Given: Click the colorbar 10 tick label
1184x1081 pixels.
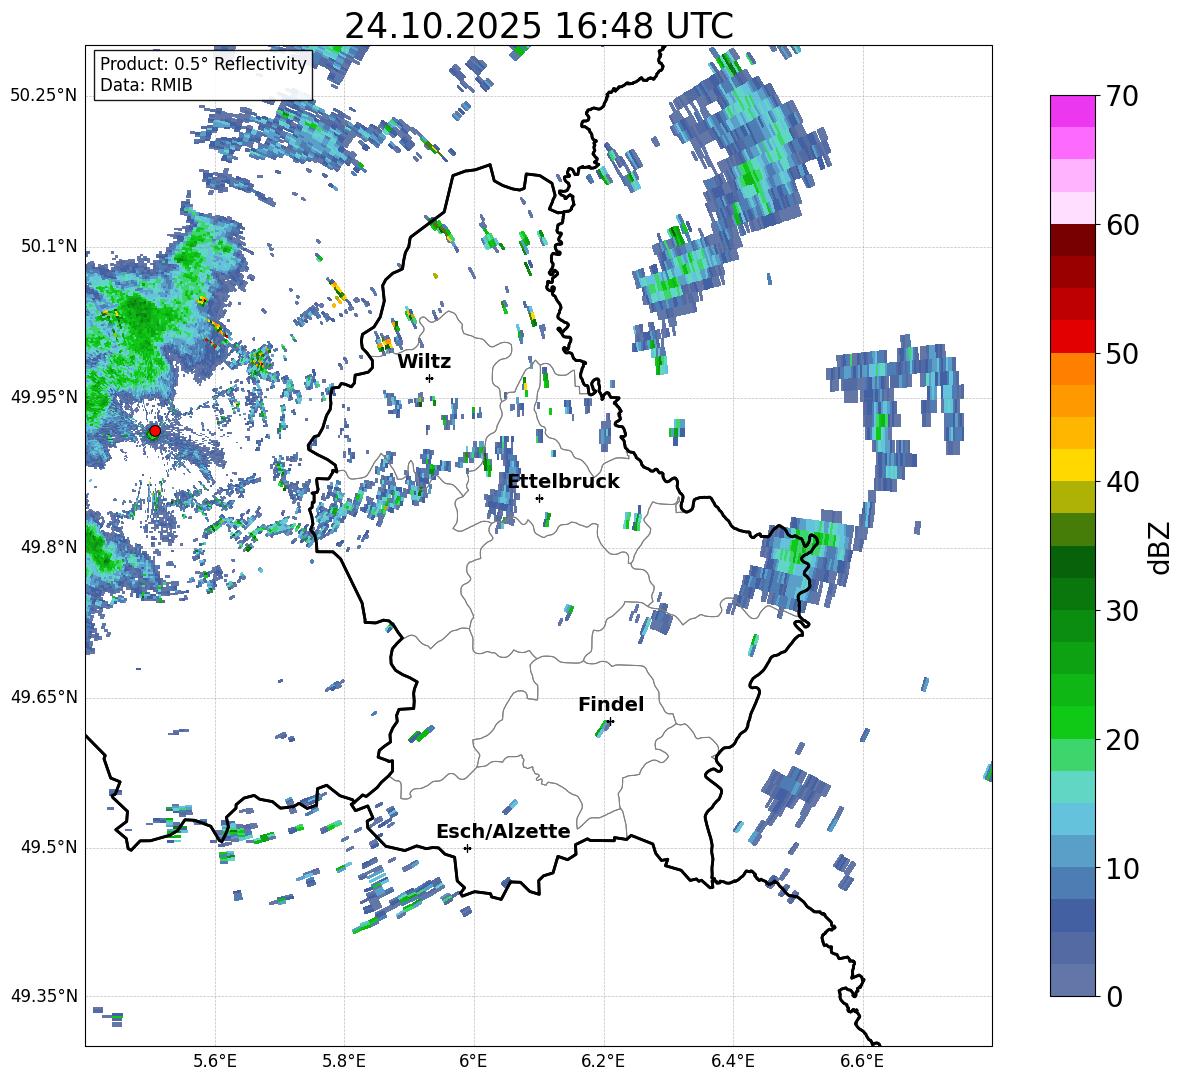Looking at the screenshot, I should point(1123,868).
